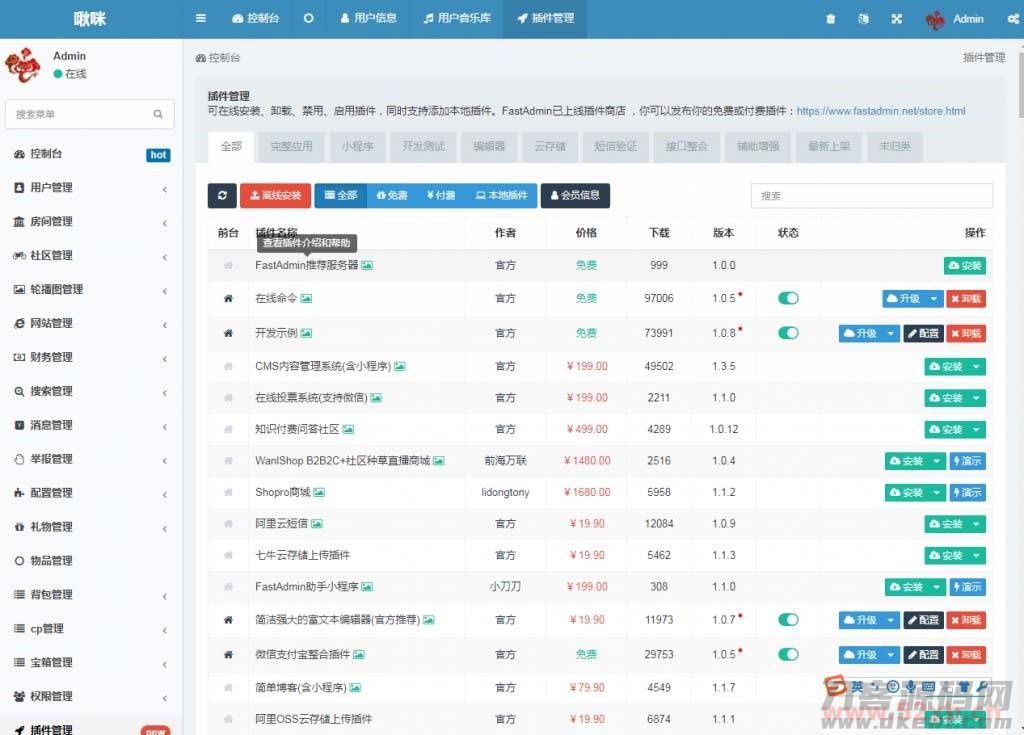Click the hamburger menu toggle icon
Viewport: 1024px width, 735px height.
click(201, 19)
